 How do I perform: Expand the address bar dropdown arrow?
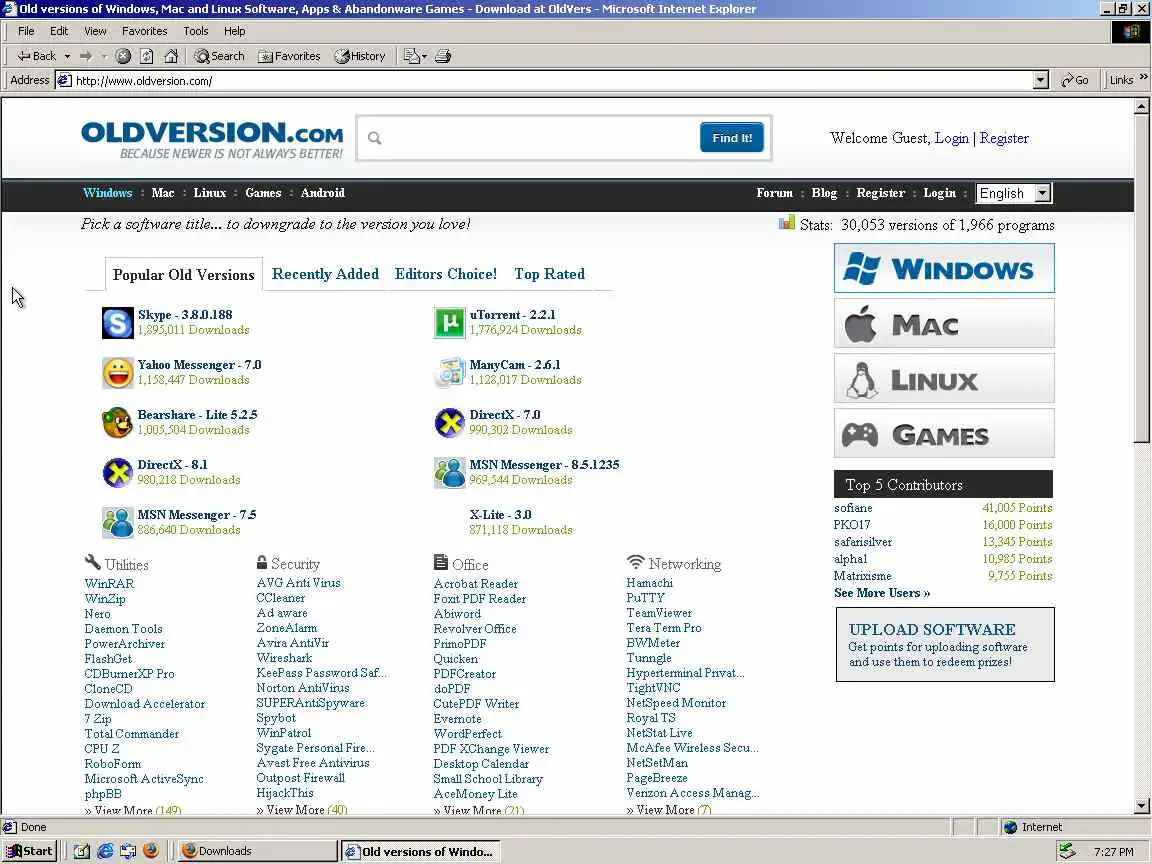(x=1040, y=80)
